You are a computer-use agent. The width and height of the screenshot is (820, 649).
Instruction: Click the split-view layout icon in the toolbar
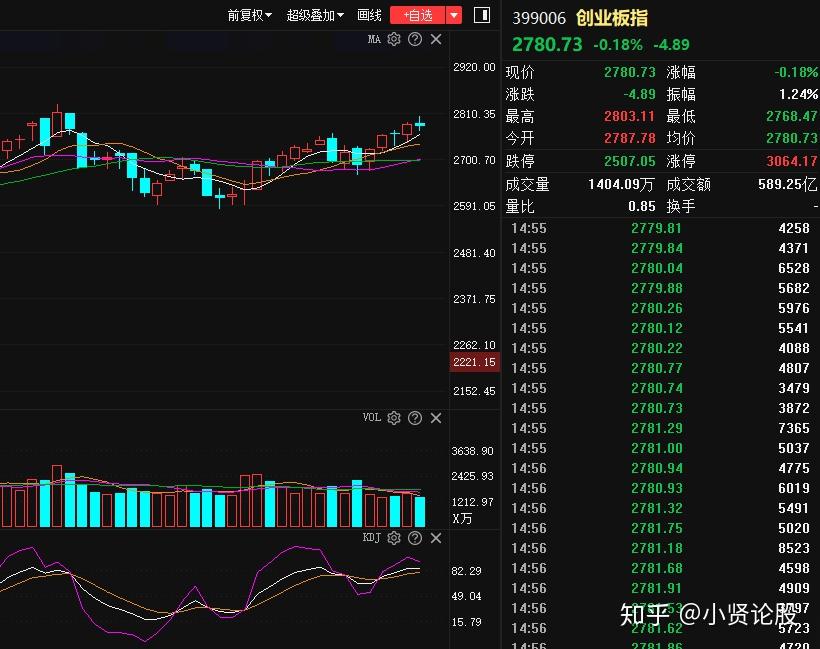tap(482, 14)
